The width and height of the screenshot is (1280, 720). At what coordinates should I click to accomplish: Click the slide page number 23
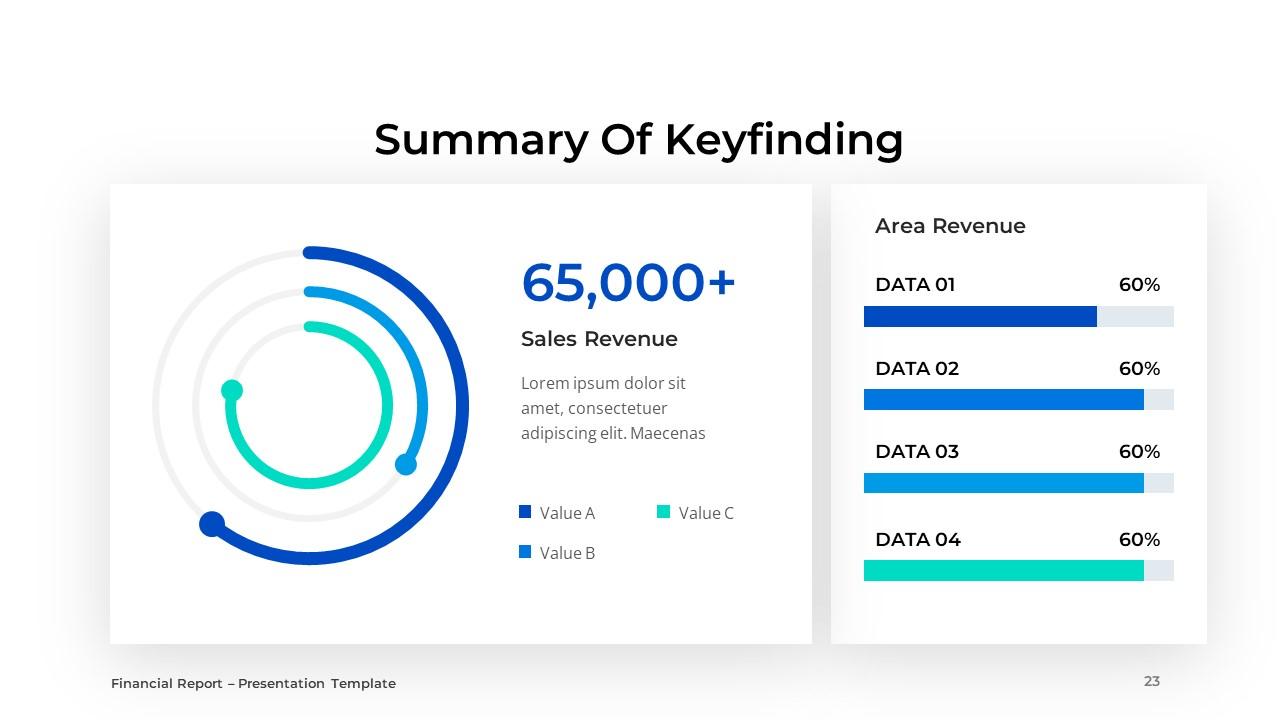1152,681
